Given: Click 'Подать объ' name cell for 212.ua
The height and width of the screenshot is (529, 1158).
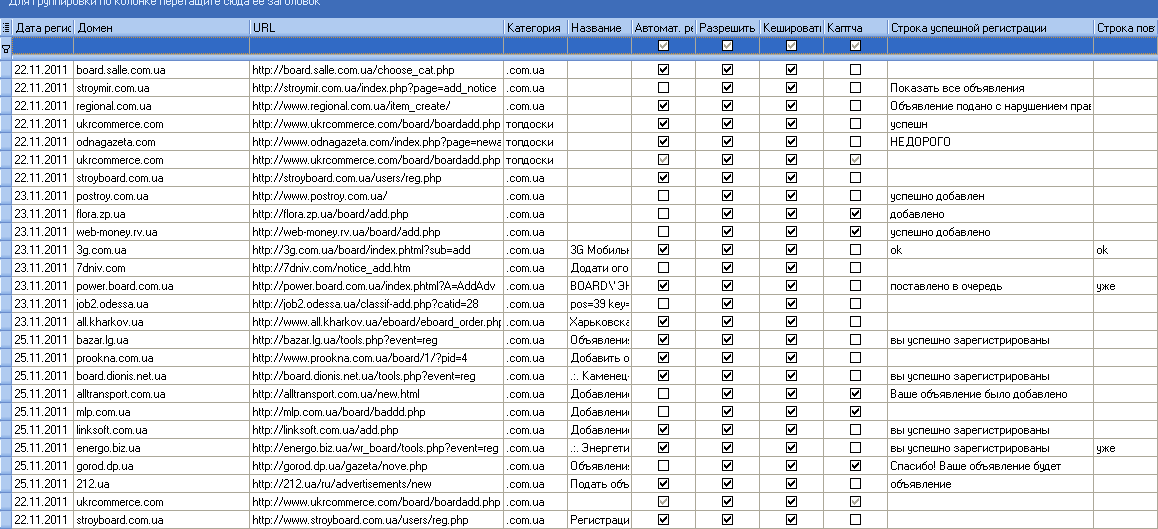Looking at the screenshot, I should 599,484.
